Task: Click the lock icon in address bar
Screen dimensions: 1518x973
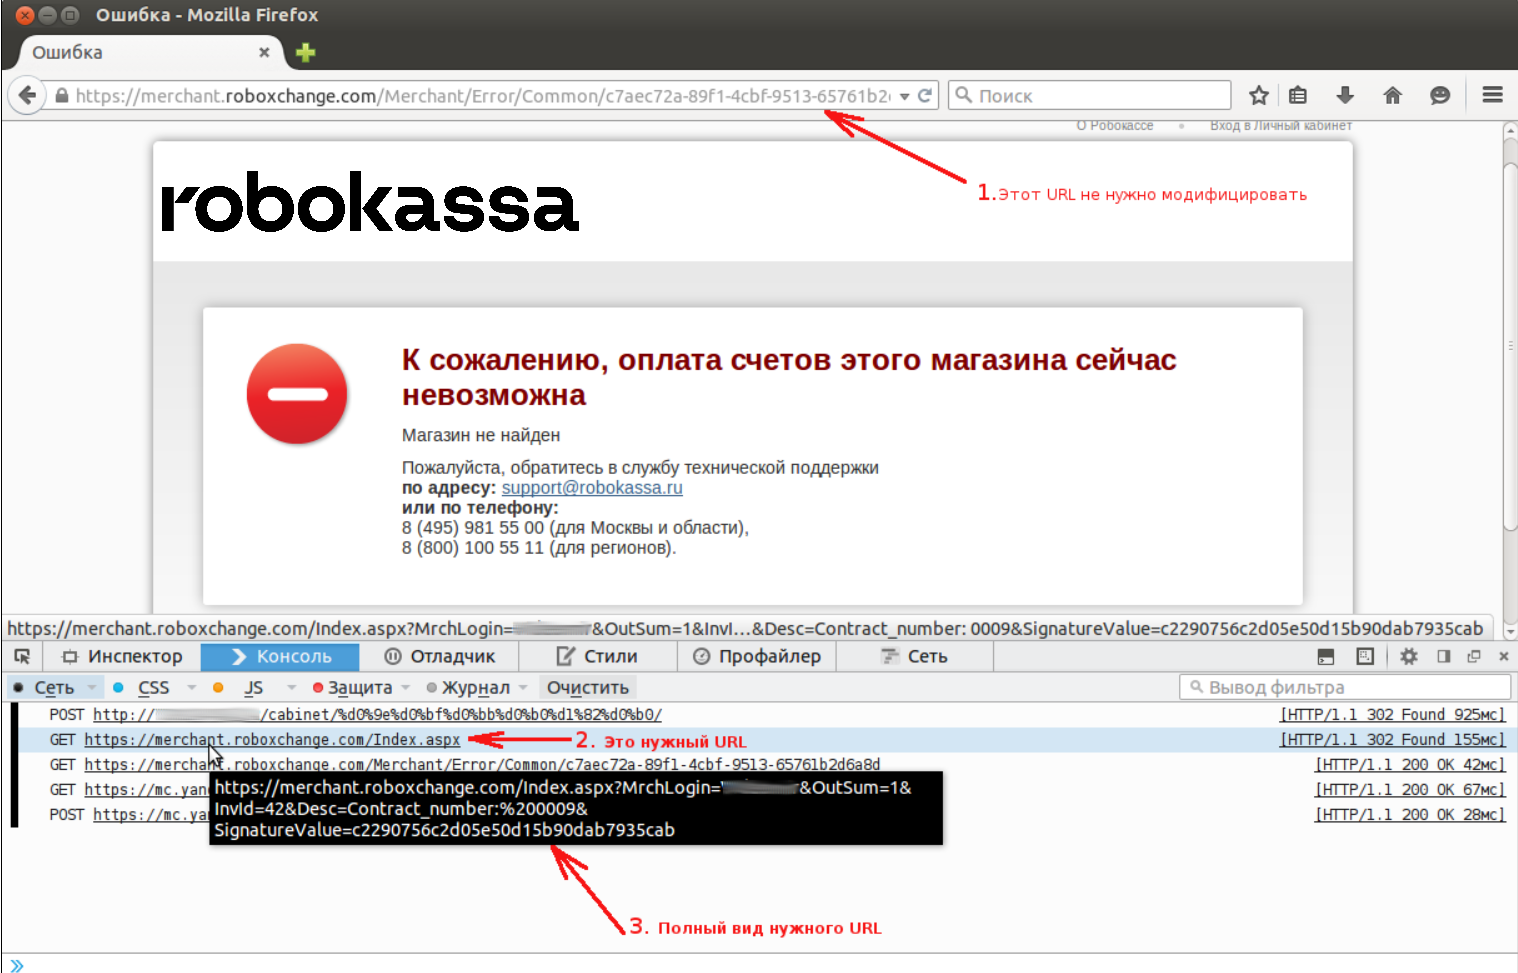Action: [62, 96]
